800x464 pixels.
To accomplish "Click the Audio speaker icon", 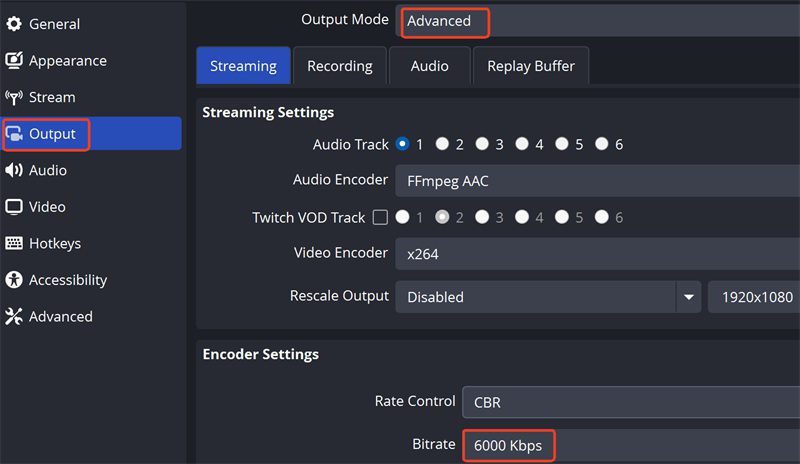I will click(14, 171).
